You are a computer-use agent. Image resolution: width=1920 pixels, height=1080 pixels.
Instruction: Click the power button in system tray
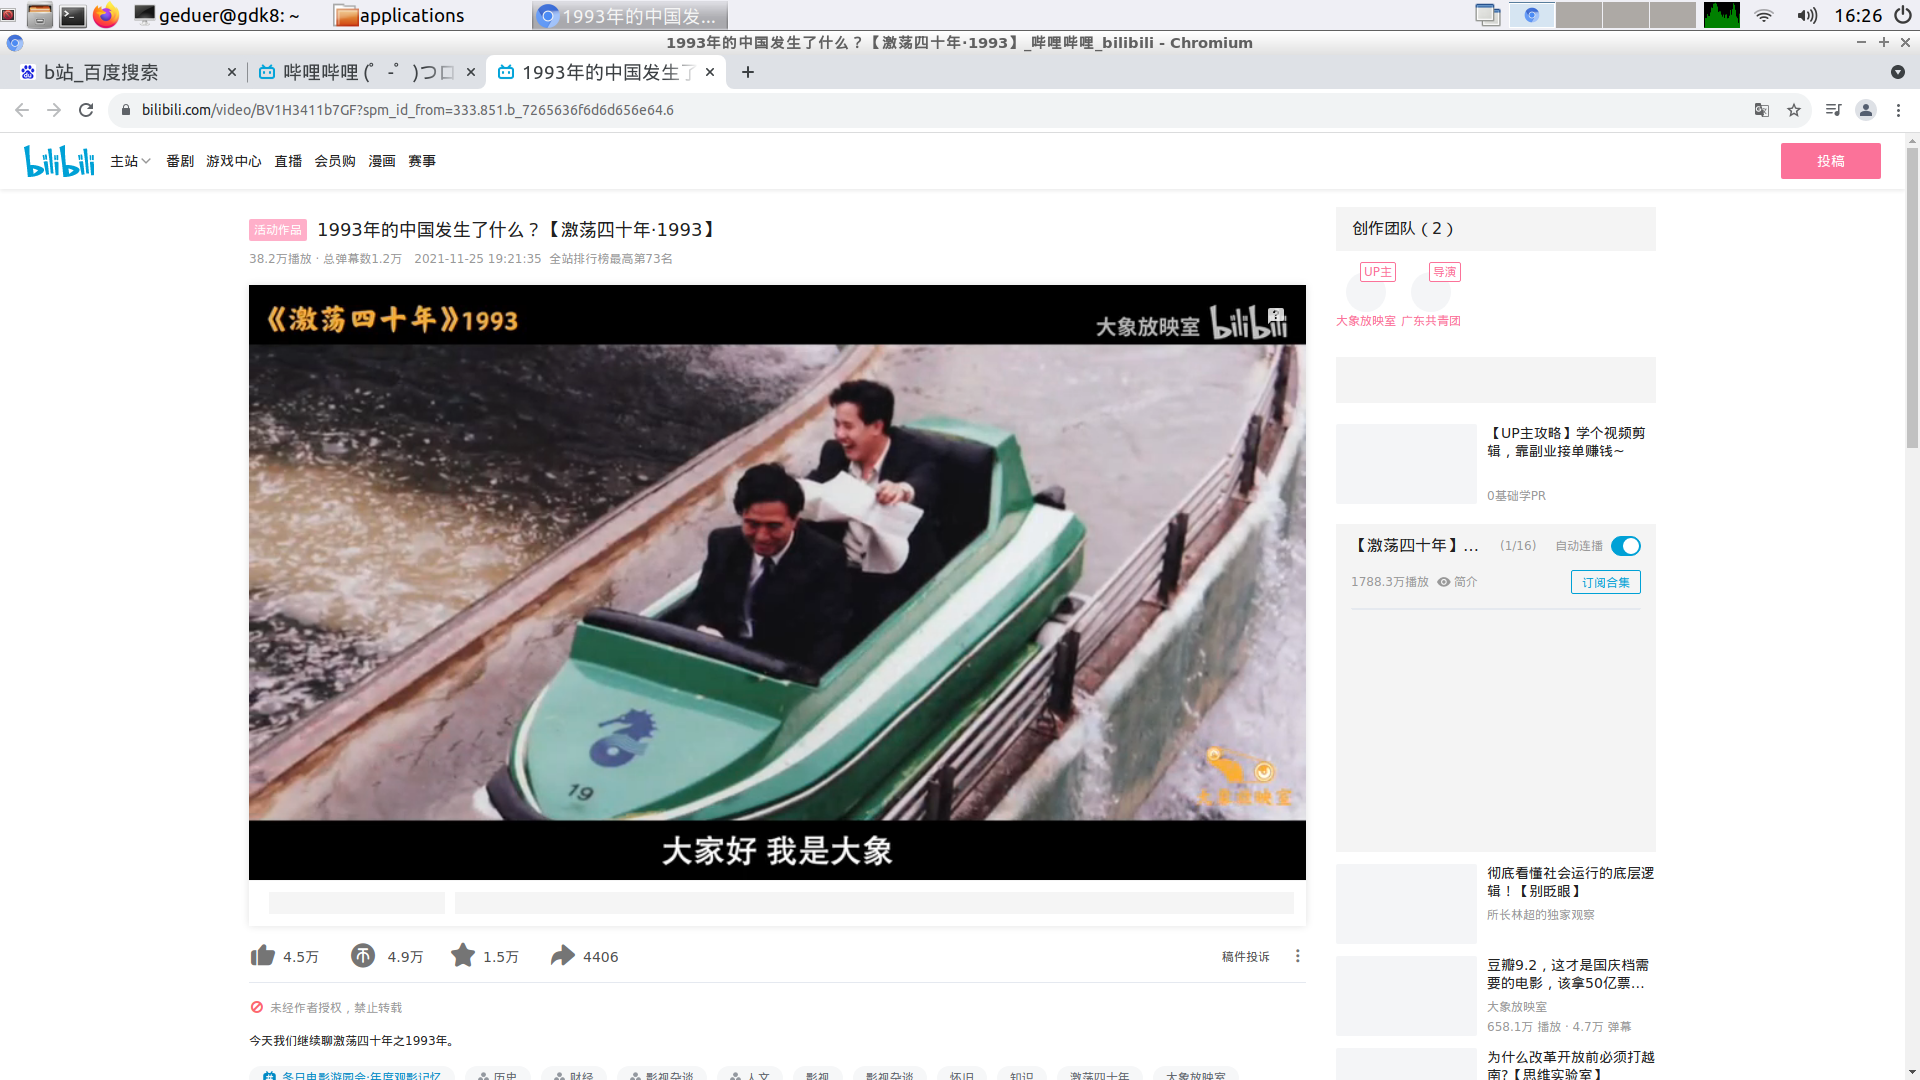(1902, 15)
